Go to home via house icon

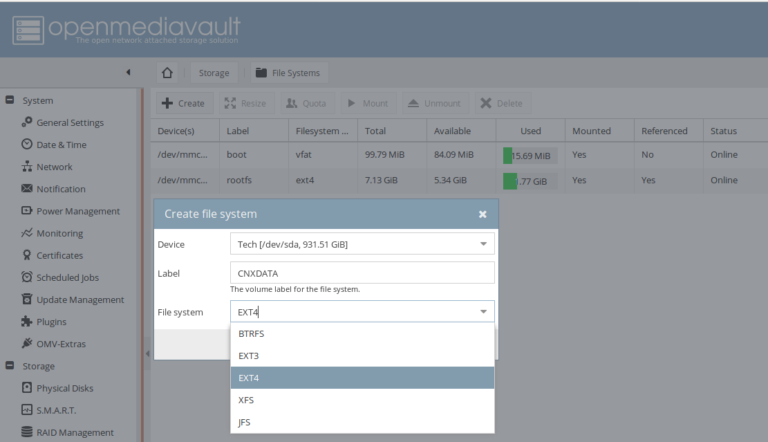pos(167,73)
